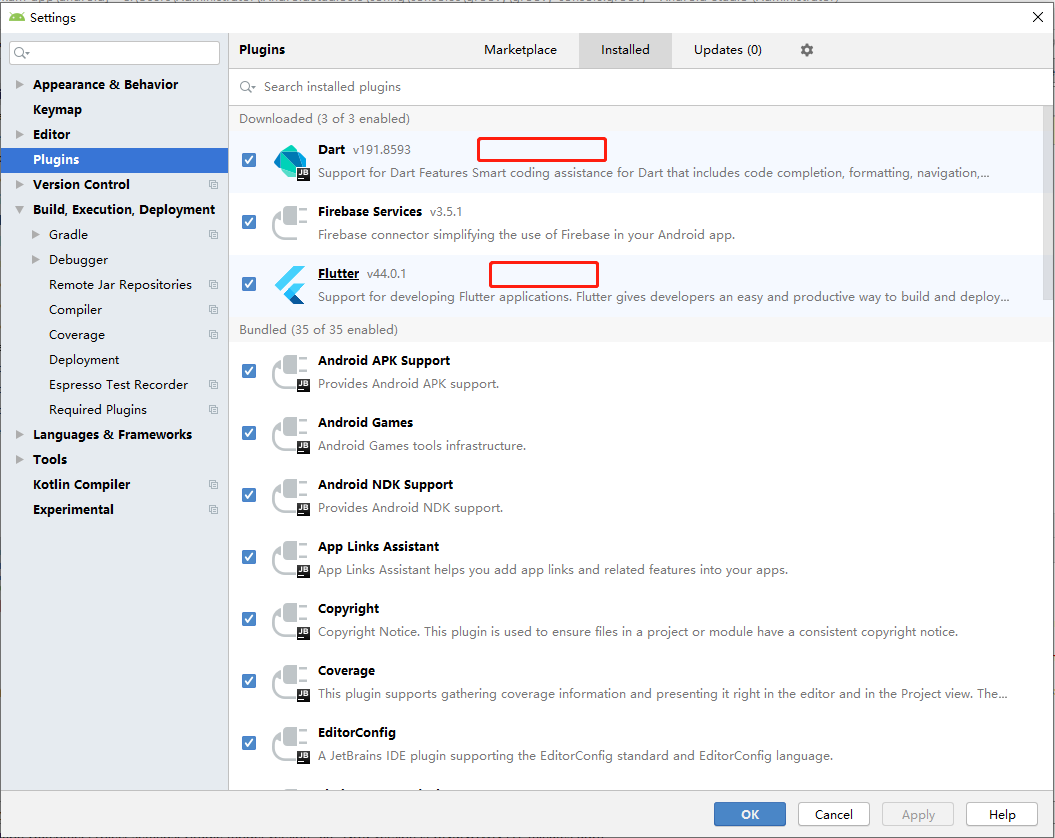This screenshot has height=838, width=1055.
Task: Toggle the EditorConfig plugin checkbox
Action: pyautogui.click(x=249, y=742)
